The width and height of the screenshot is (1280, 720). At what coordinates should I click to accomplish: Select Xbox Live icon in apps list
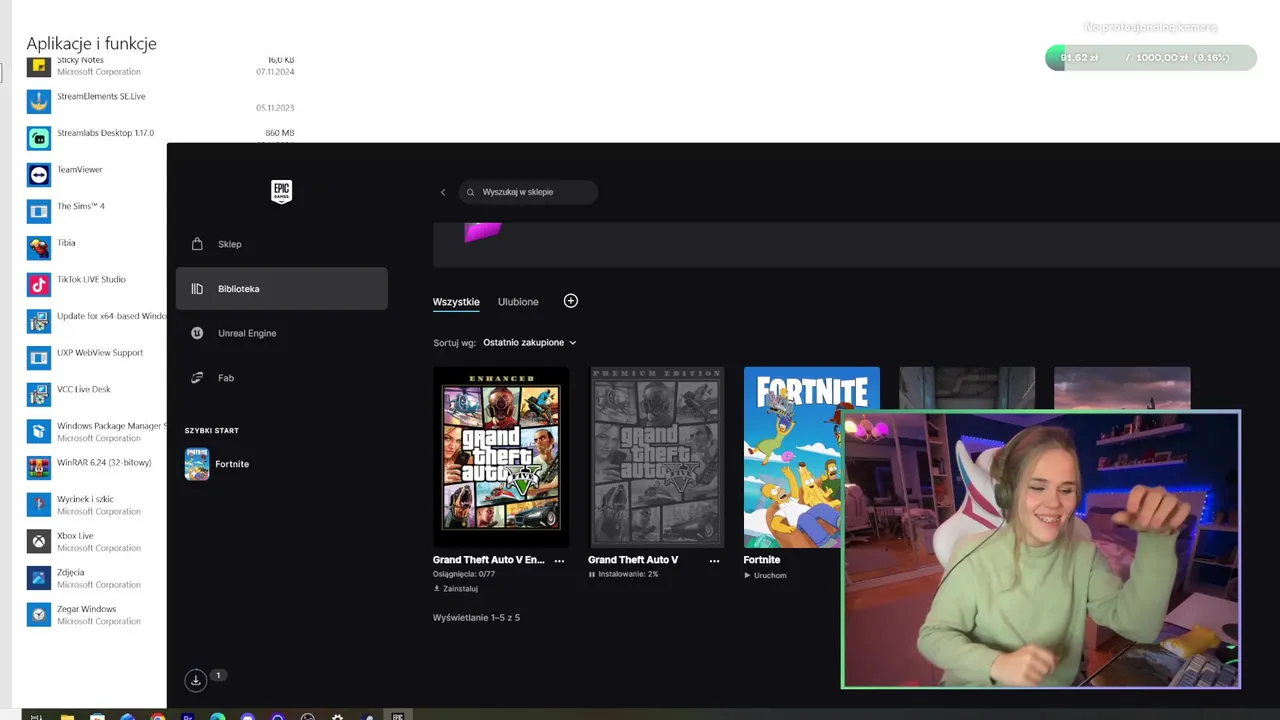tap(38, 542)
